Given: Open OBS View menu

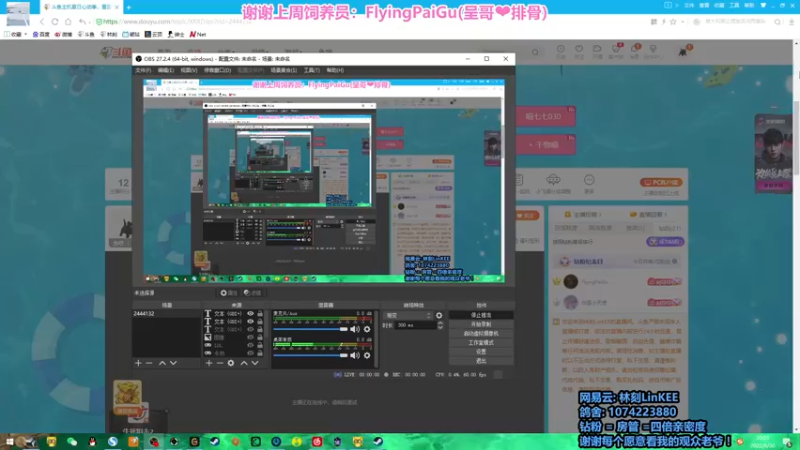Looking at the screenshot, I should point(189,70).
